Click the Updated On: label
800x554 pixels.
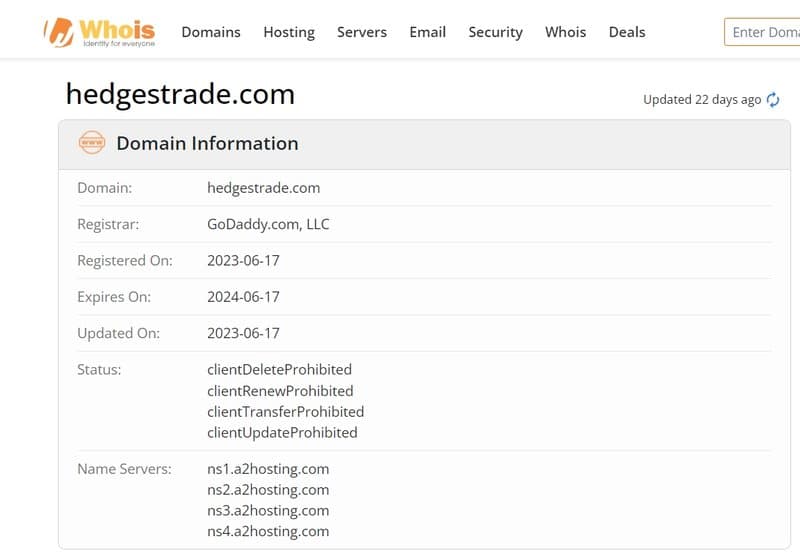pyautogui.click(x=118, y=333)
